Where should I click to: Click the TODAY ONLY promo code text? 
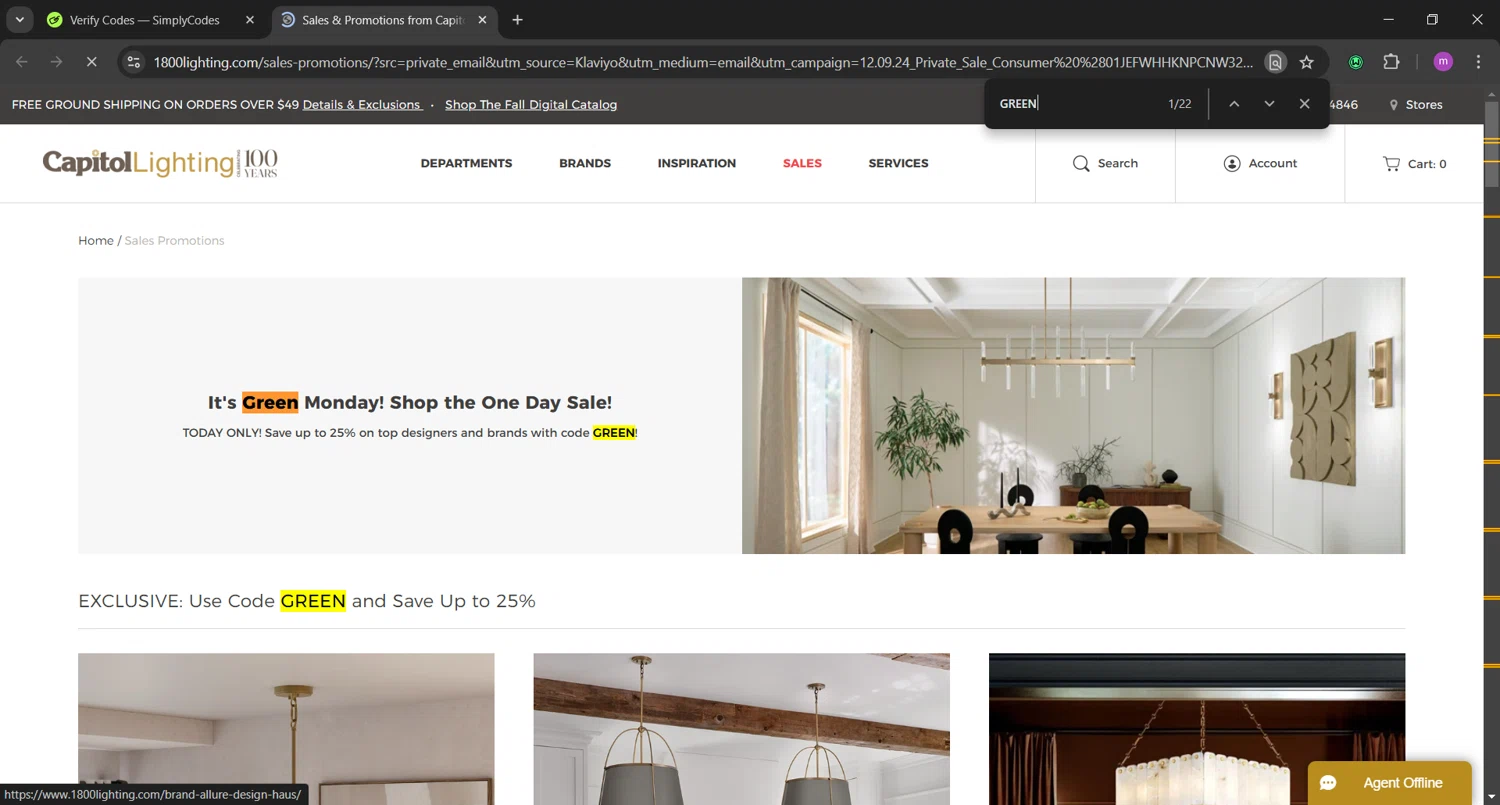pyautogui.click(x=410, y=433)
